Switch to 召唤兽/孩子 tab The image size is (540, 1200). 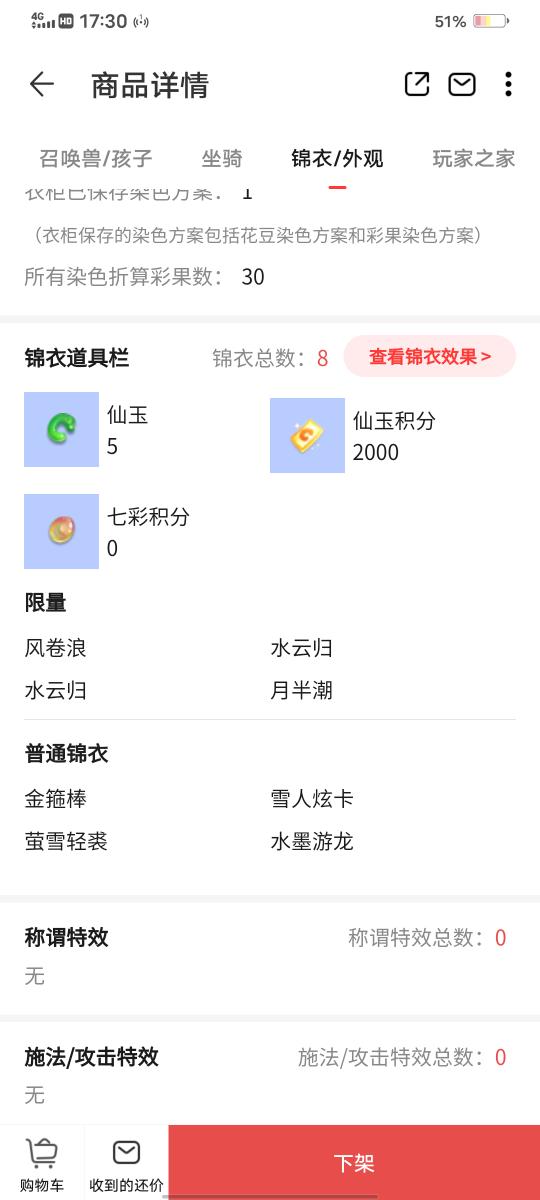click(96, 158)
